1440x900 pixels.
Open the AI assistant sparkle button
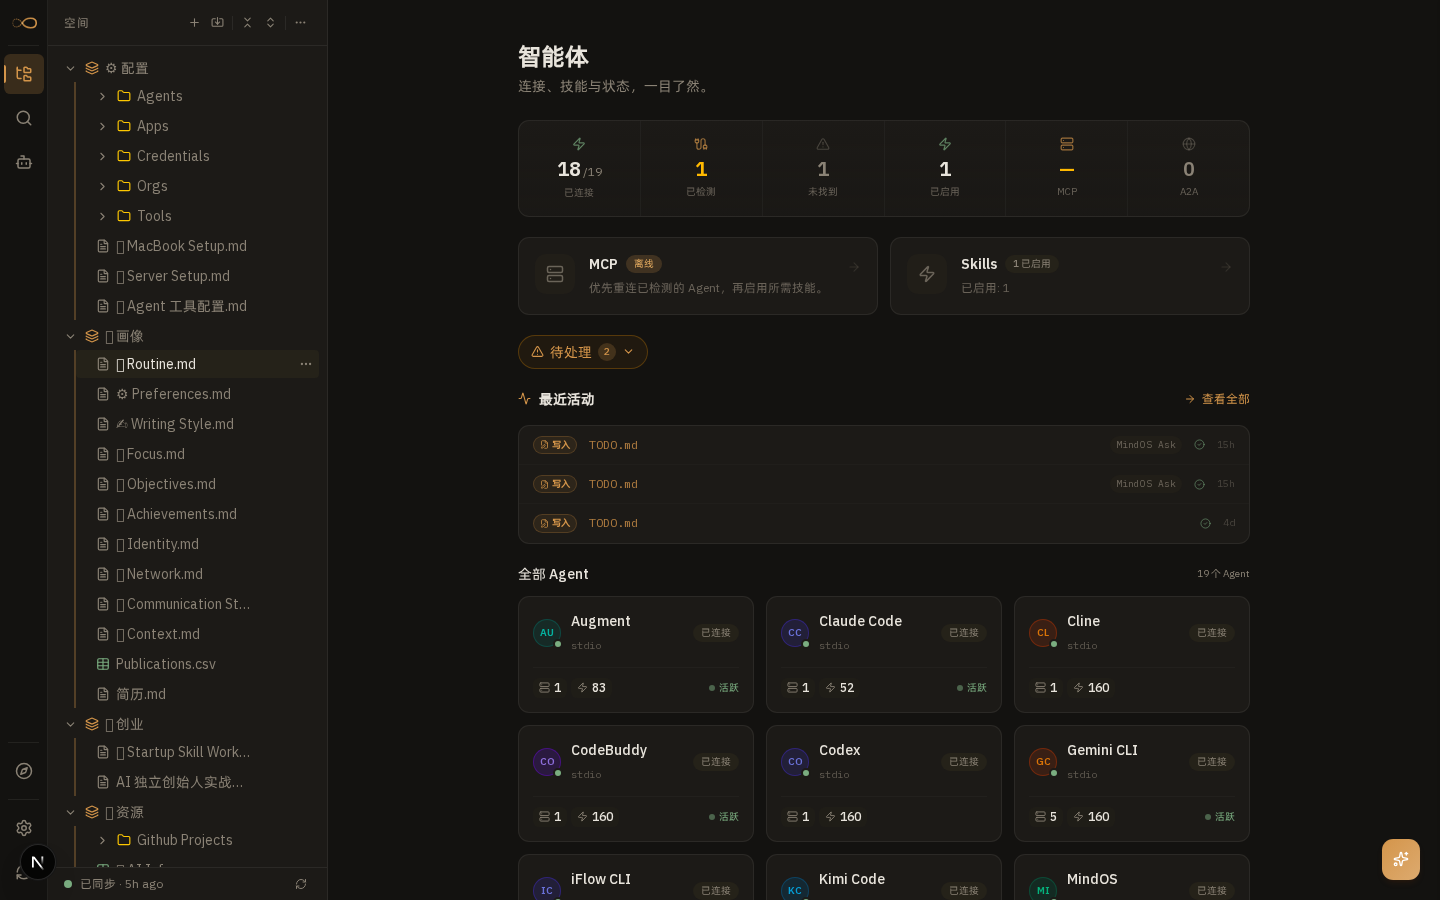click(x=1401, y=859)
